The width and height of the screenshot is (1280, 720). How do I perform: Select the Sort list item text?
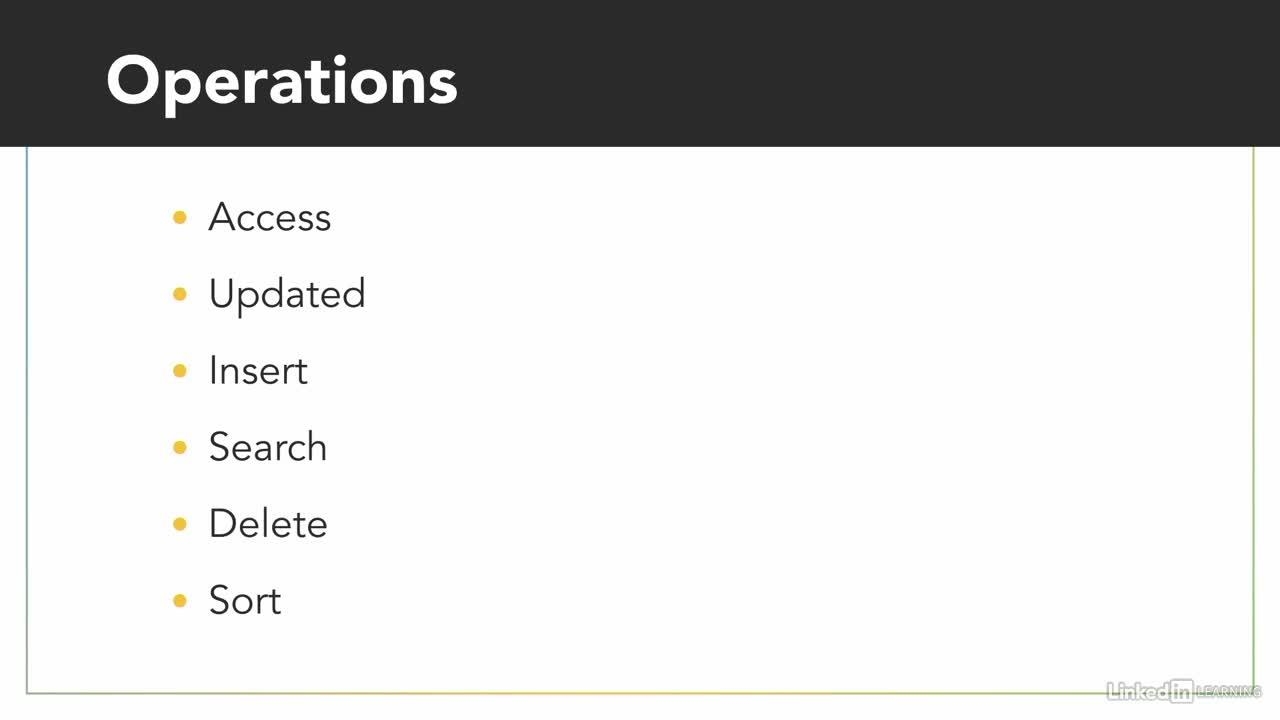(x=244, y=601)
